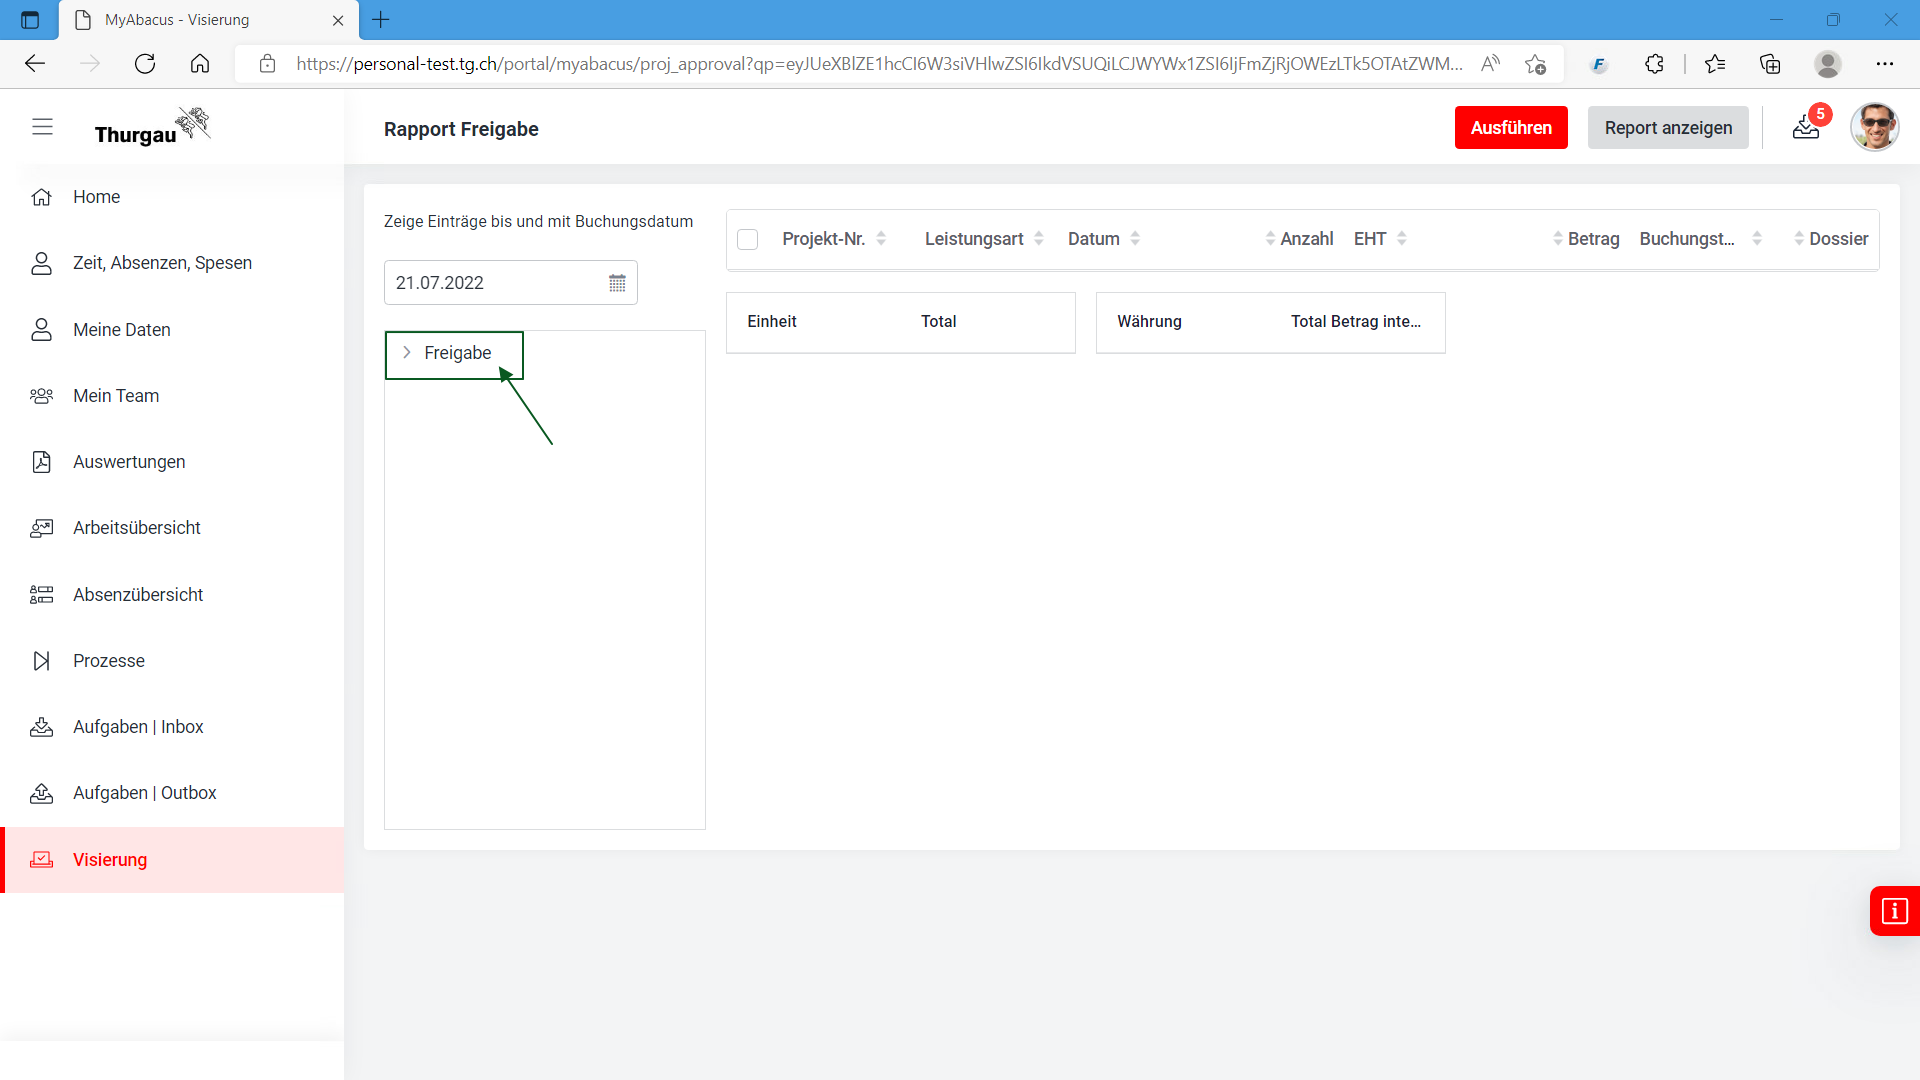The height and width of the screenshot is (1080, 1920).
Task: Toggle the select-all checkbox in table header
Action: (747, 239)
